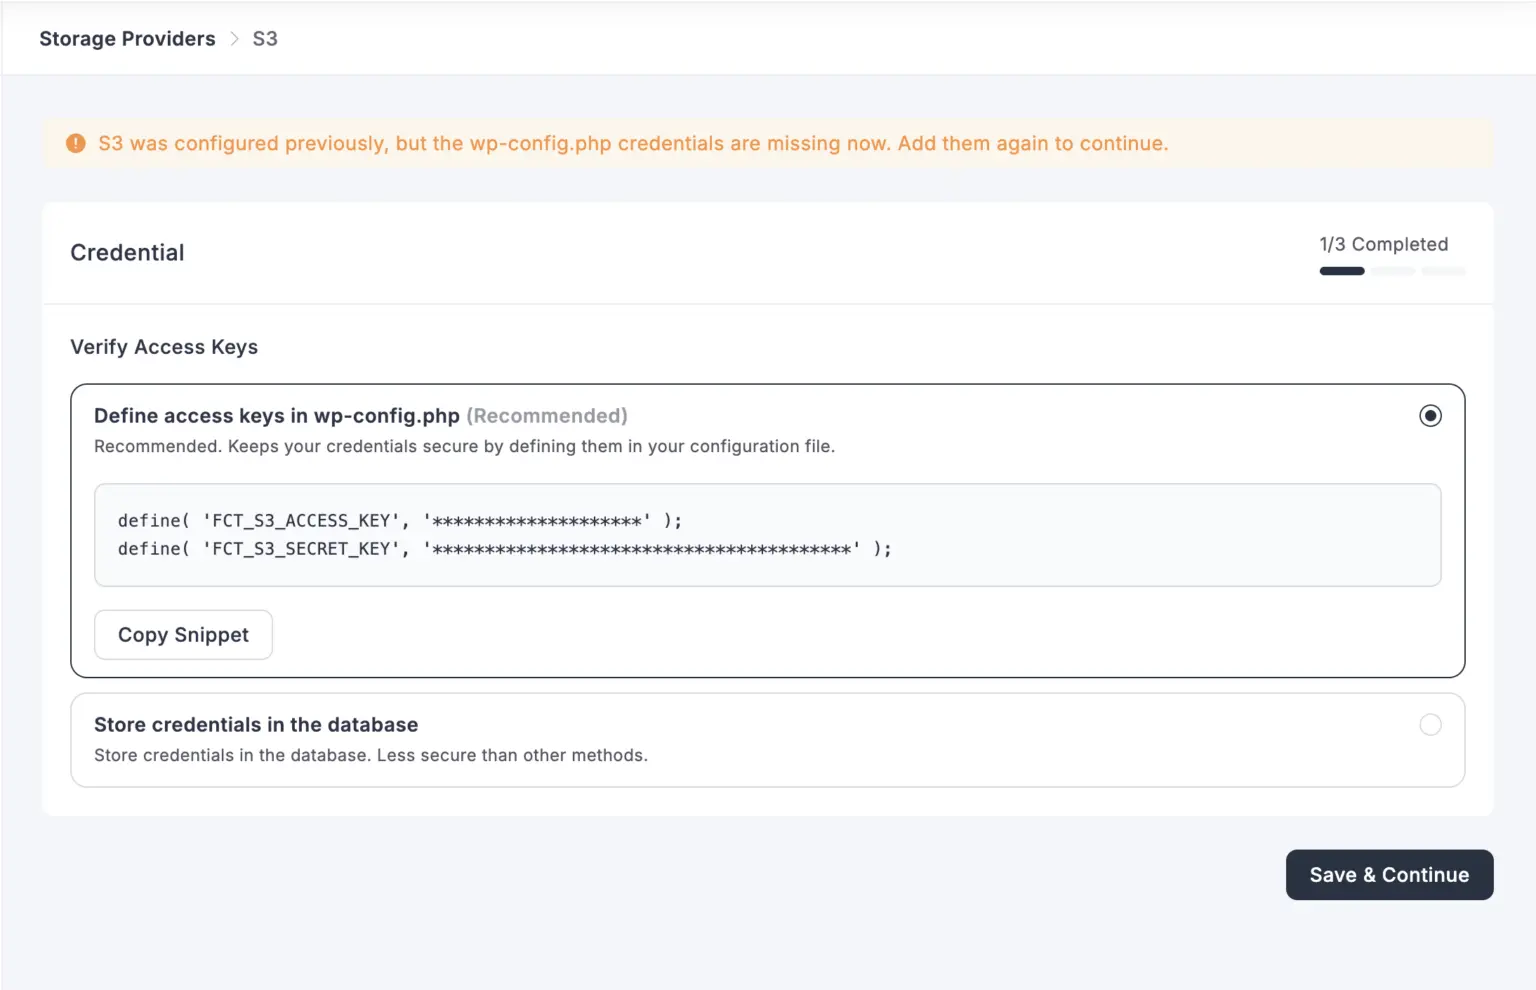Click the Verify Access Keys heading
This screenshot has width=1536, height=990.
[163, 347]
